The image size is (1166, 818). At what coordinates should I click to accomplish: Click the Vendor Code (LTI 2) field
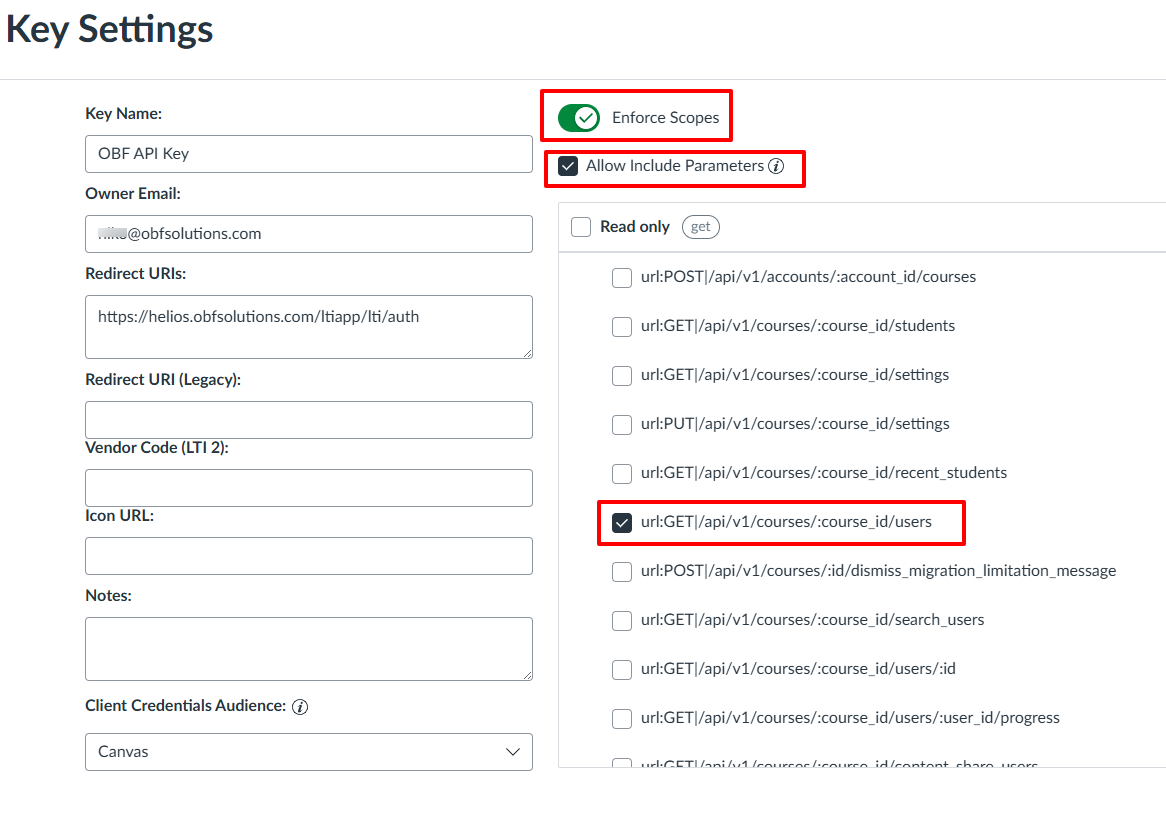point(309,488)
